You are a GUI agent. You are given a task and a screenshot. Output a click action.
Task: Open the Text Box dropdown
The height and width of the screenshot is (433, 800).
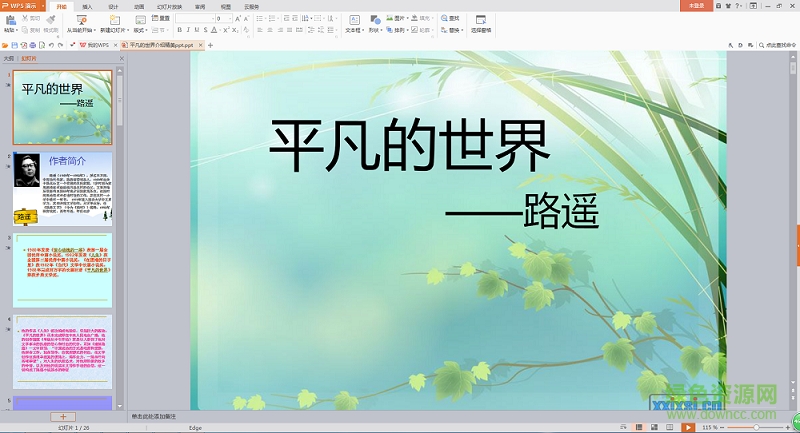point(363,31)
